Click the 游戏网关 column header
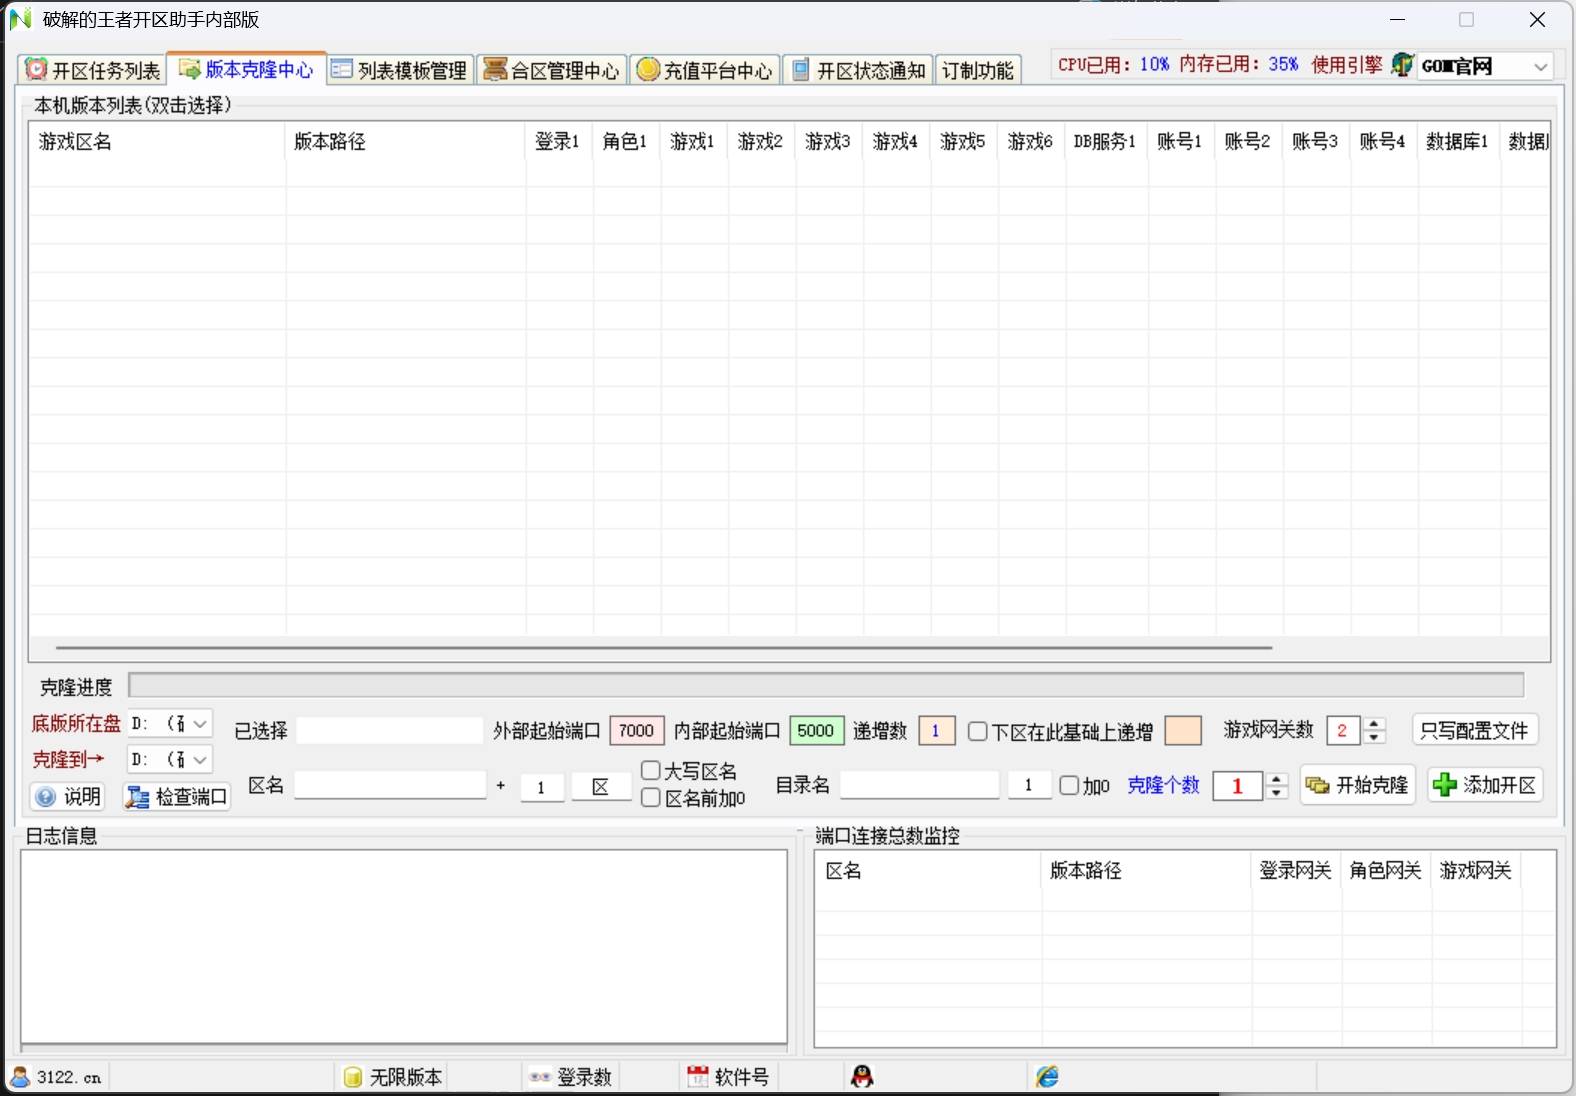Viewport: 1576px width, 1096px height. tap(1476, 870)
